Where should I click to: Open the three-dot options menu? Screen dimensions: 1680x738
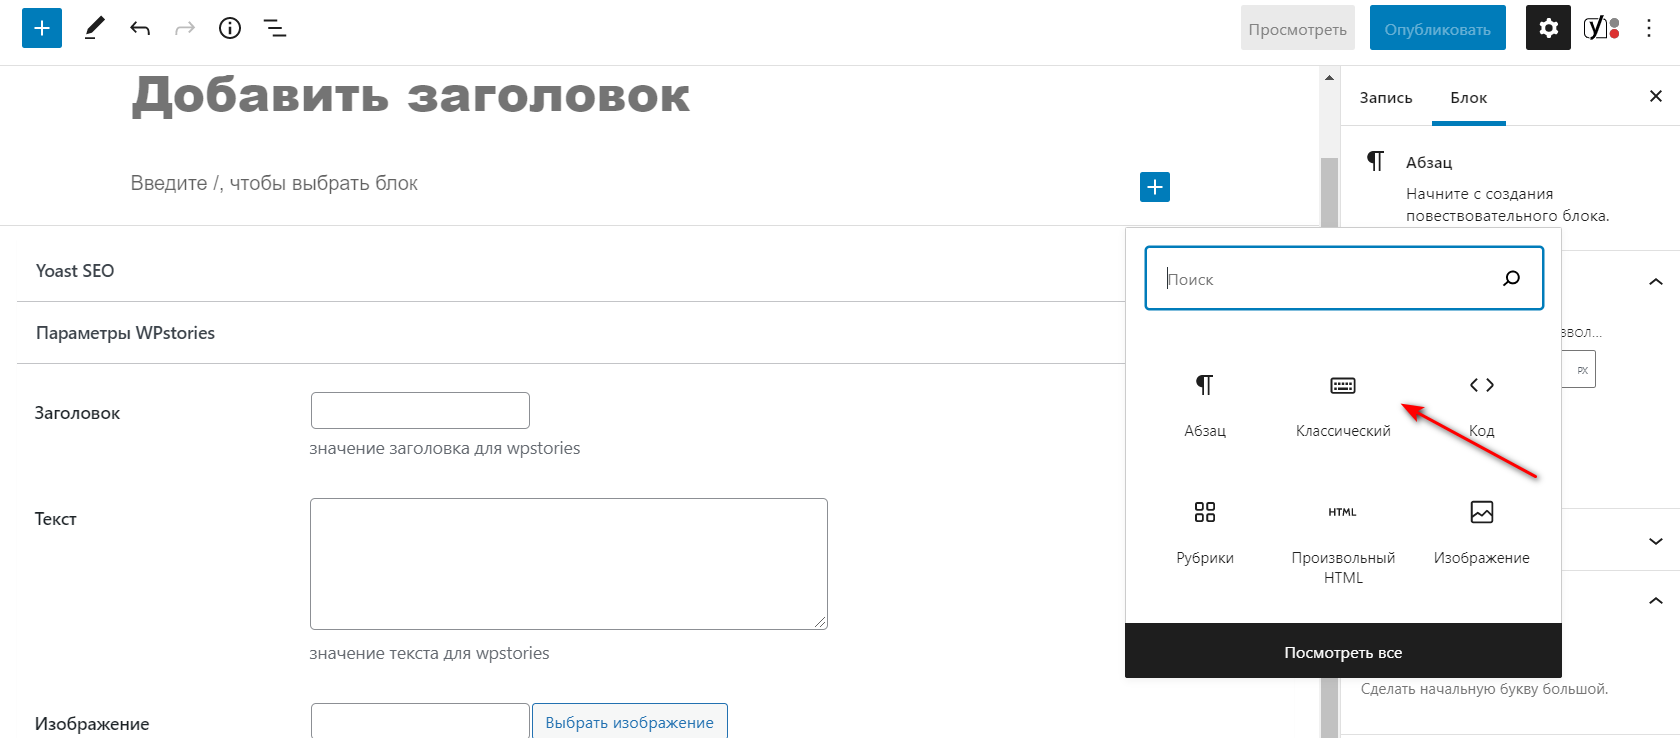[x=1649, y=28]
